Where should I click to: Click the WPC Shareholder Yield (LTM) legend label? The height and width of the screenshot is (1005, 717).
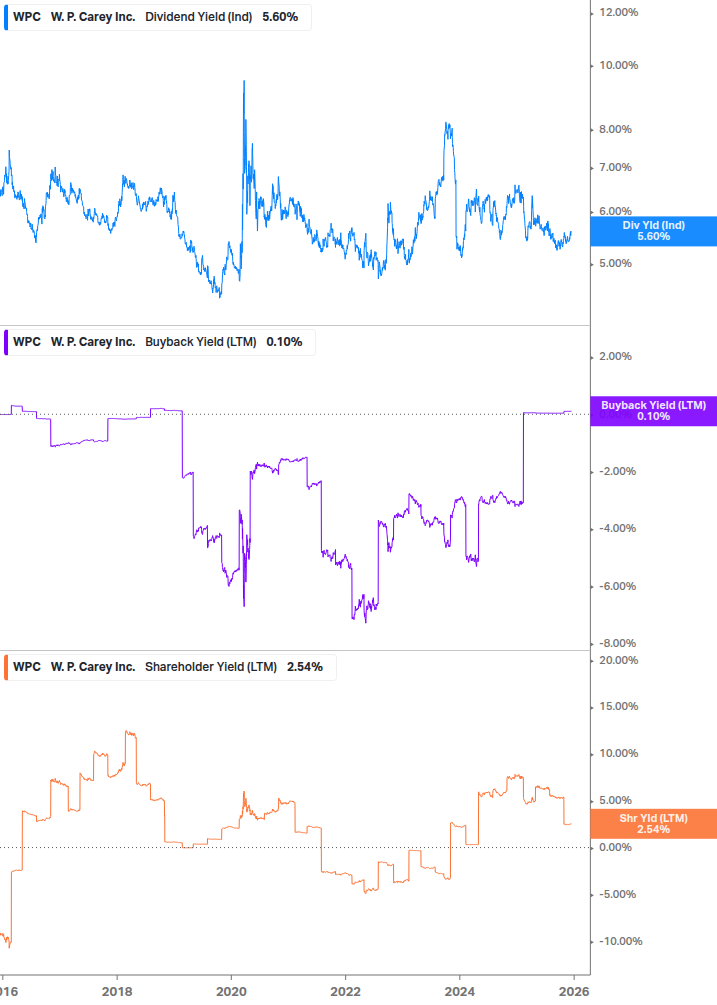(x=170, y=667)
